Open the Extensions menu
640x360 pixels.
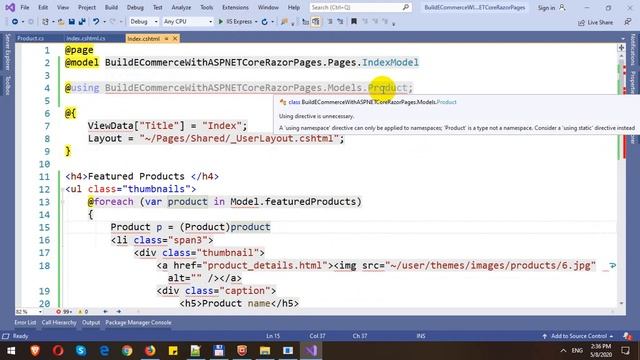coord(235,7)
